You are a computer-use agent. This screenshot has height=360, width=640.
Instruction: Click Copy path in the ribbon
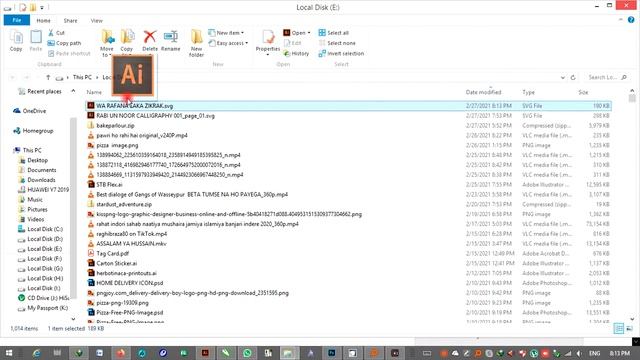pyautogui.click(x=64, y=43)
